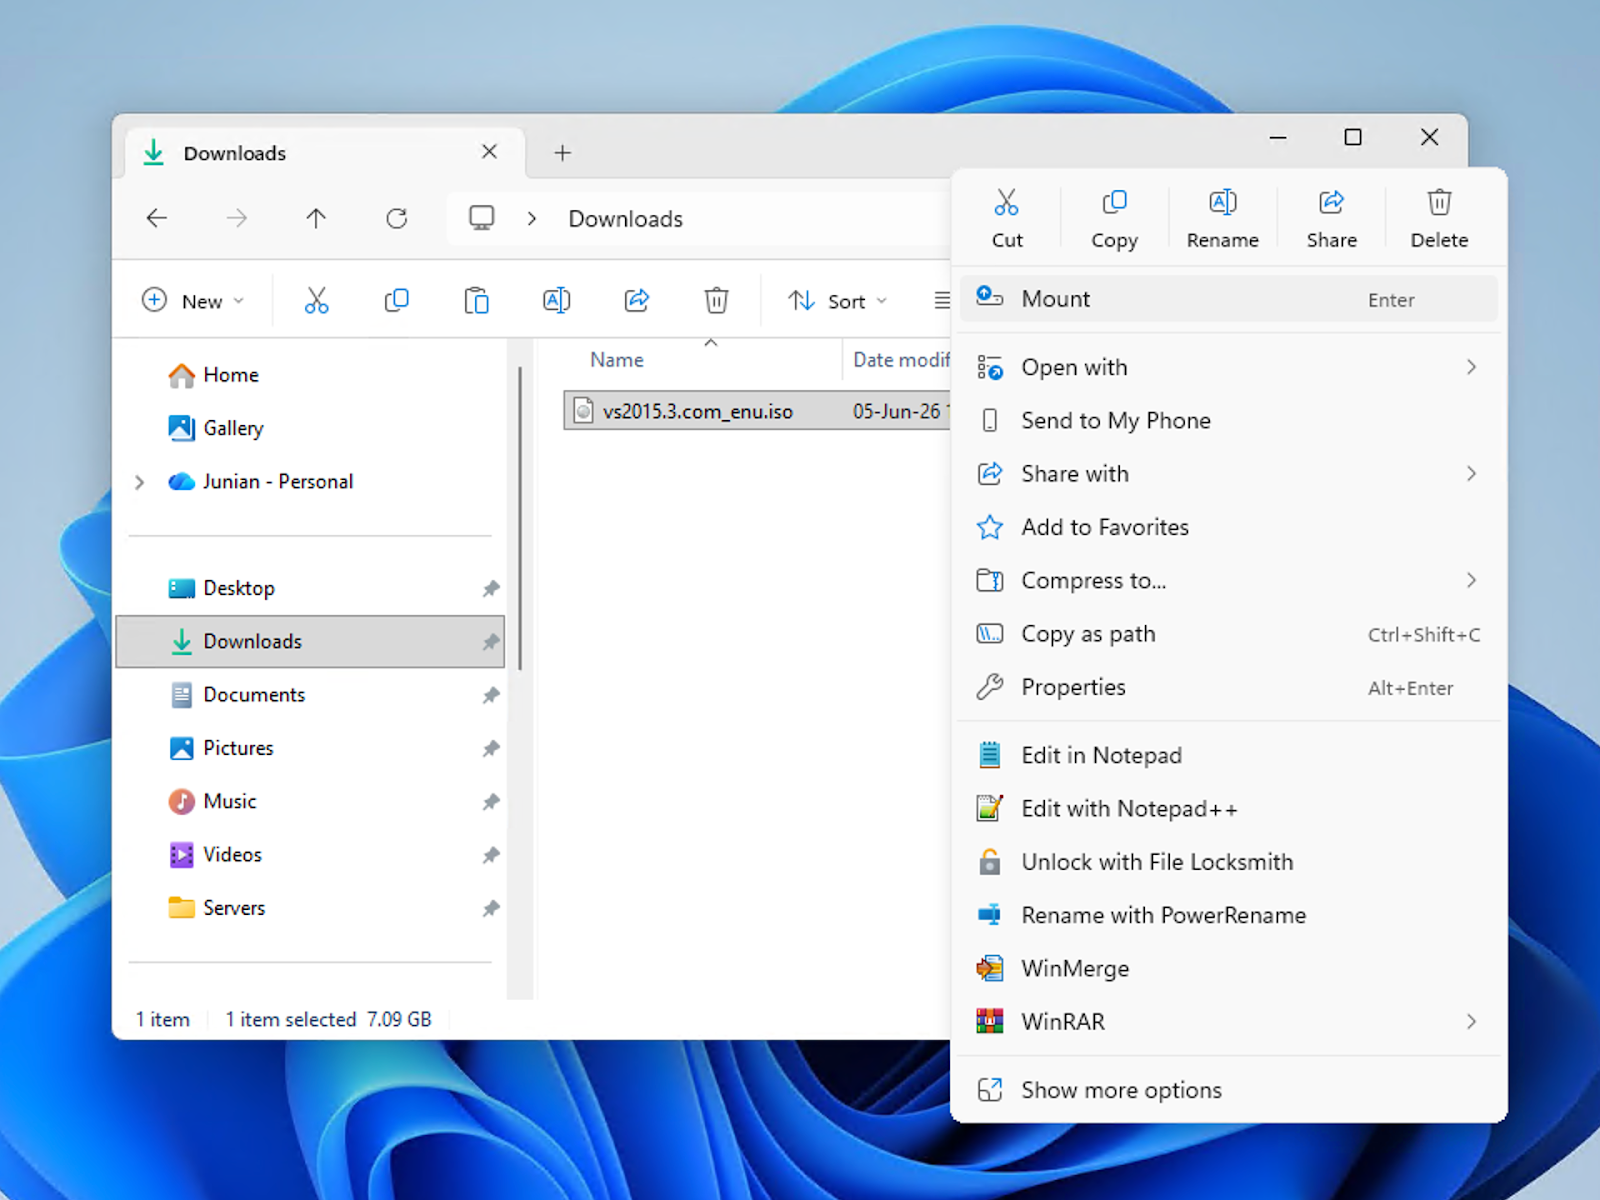Select the vs2015.3.com_enu.iso file
Viewport: 1600px width, 1200px height.
click(x=757, y=411)
